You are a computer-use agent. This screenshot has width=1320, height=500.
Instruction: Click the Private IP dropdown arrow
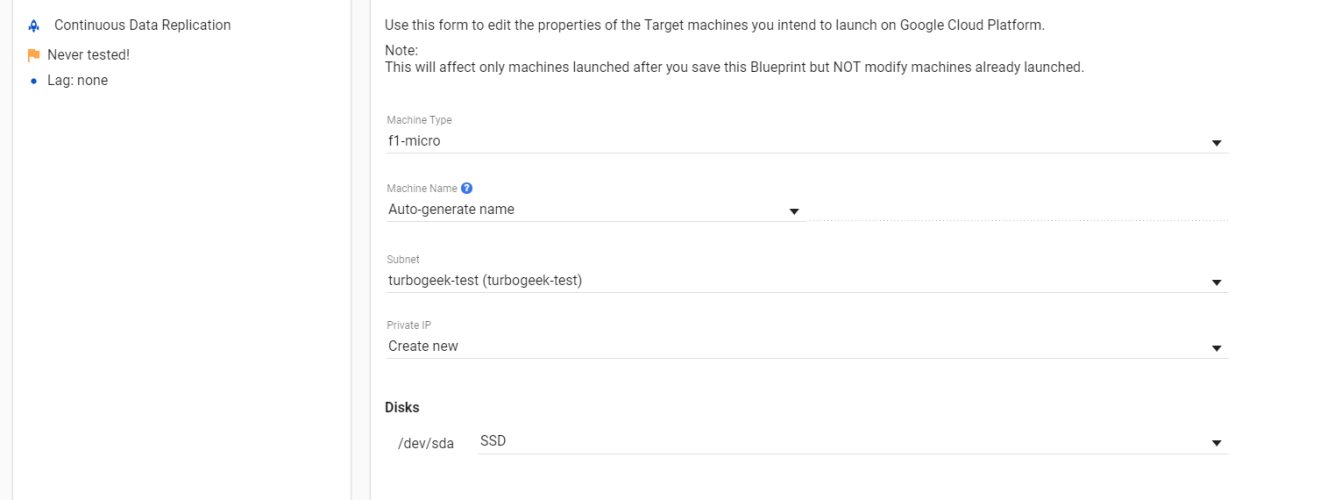(x=1217, y=348)
